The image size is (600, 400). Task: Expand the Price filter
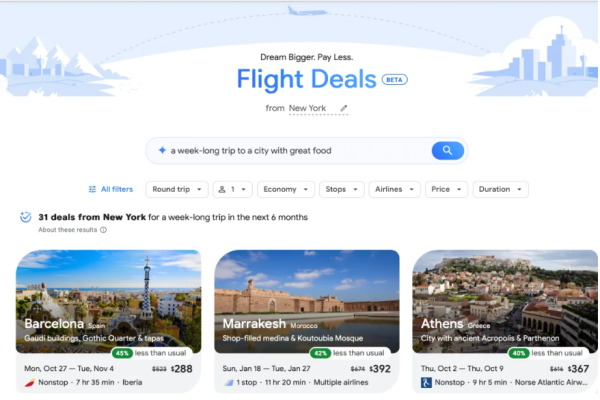coord(446,189)
